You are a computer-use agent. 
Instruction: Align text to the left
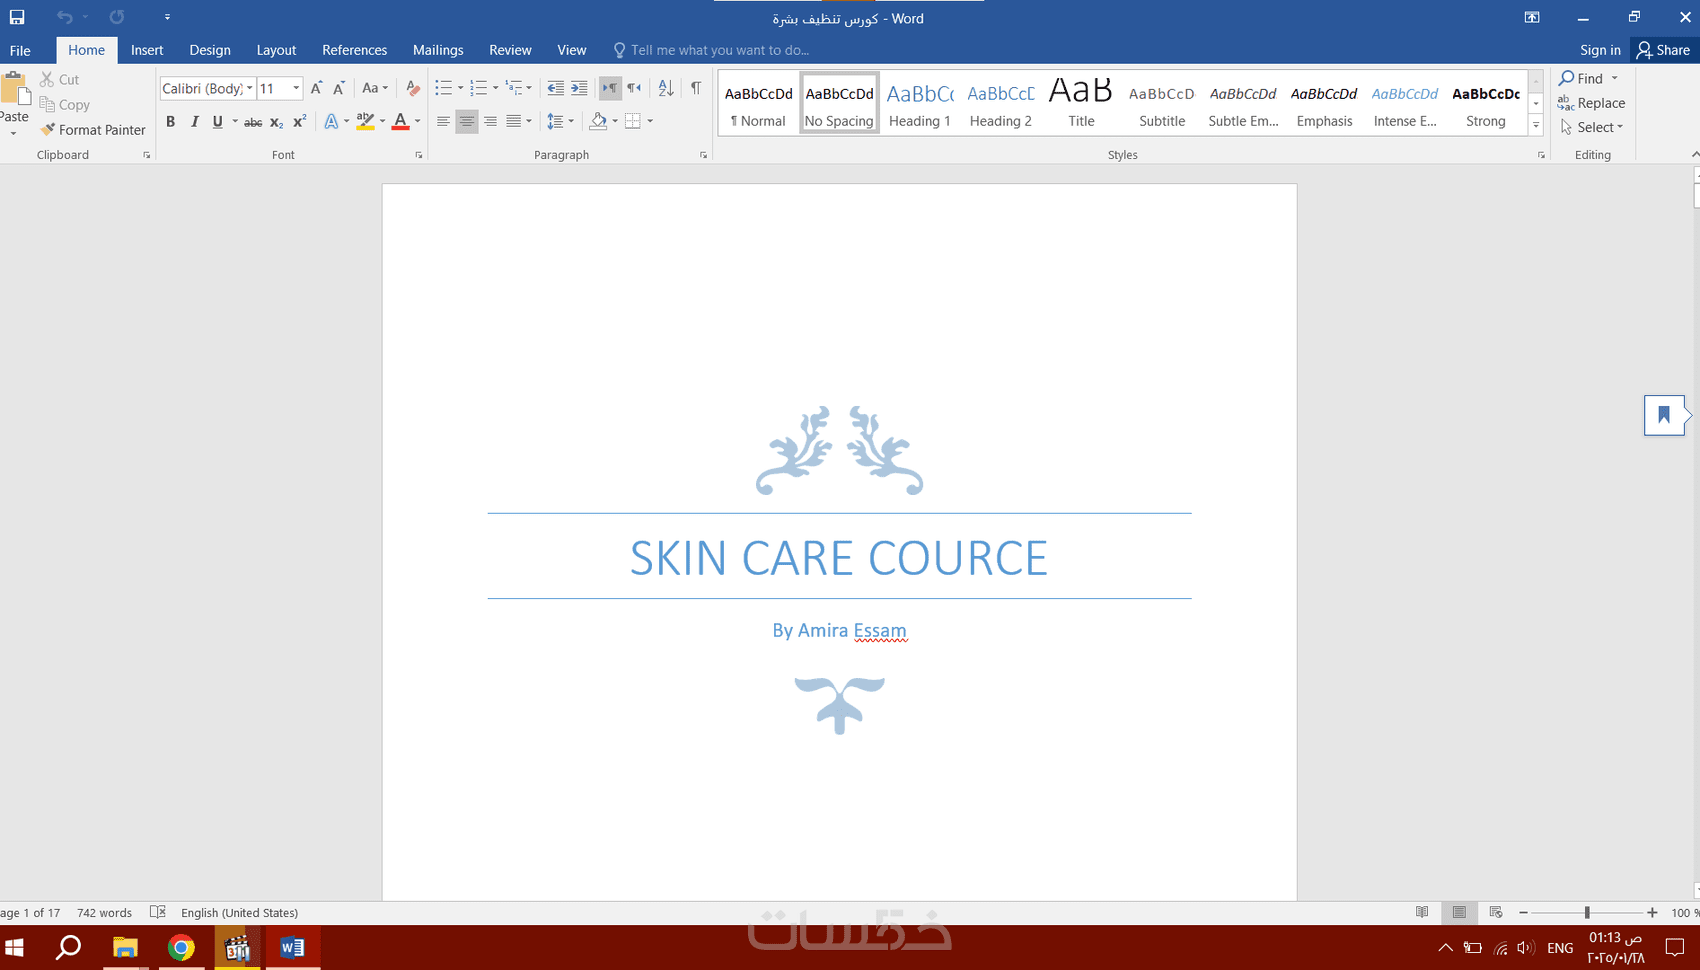tap(443, 122)
